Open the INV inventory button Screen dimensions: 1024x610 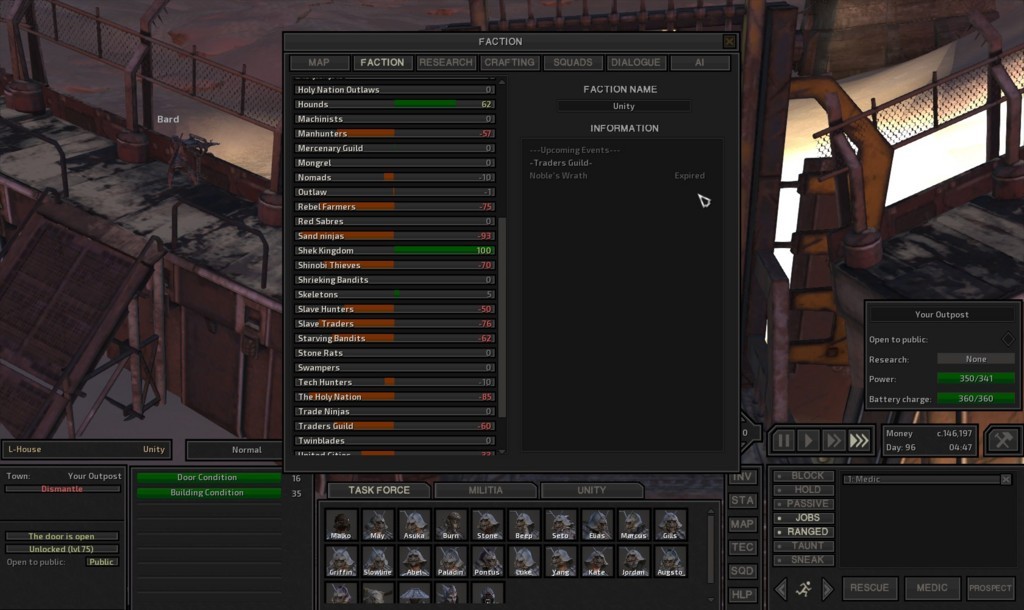point(742,477)
